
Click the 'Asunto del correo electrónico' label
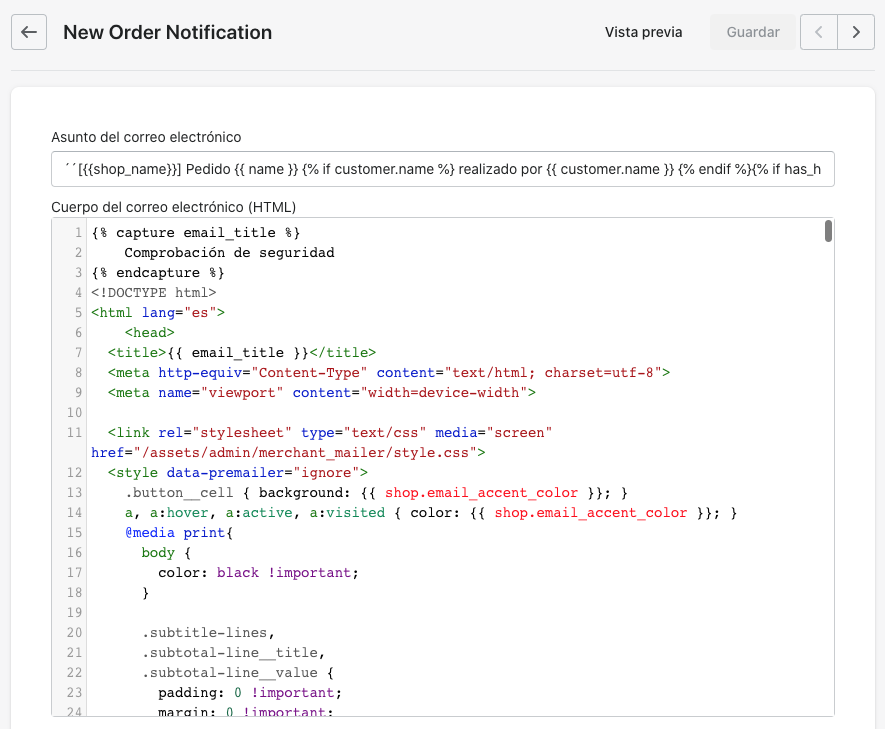[x=146, y=137]
